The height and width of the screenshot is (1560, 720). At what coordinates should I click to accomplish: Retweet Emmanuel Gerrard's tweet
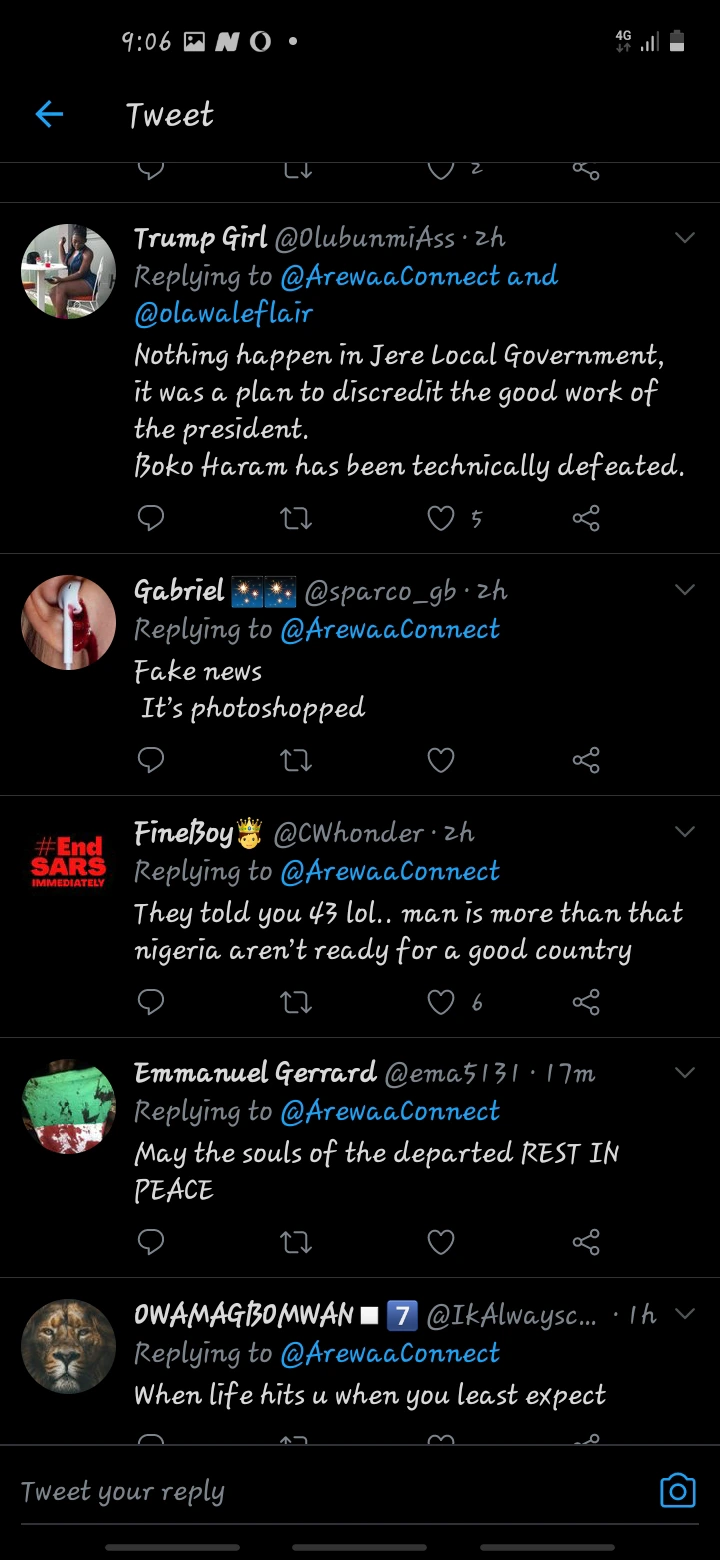[x=296, y=1242]
